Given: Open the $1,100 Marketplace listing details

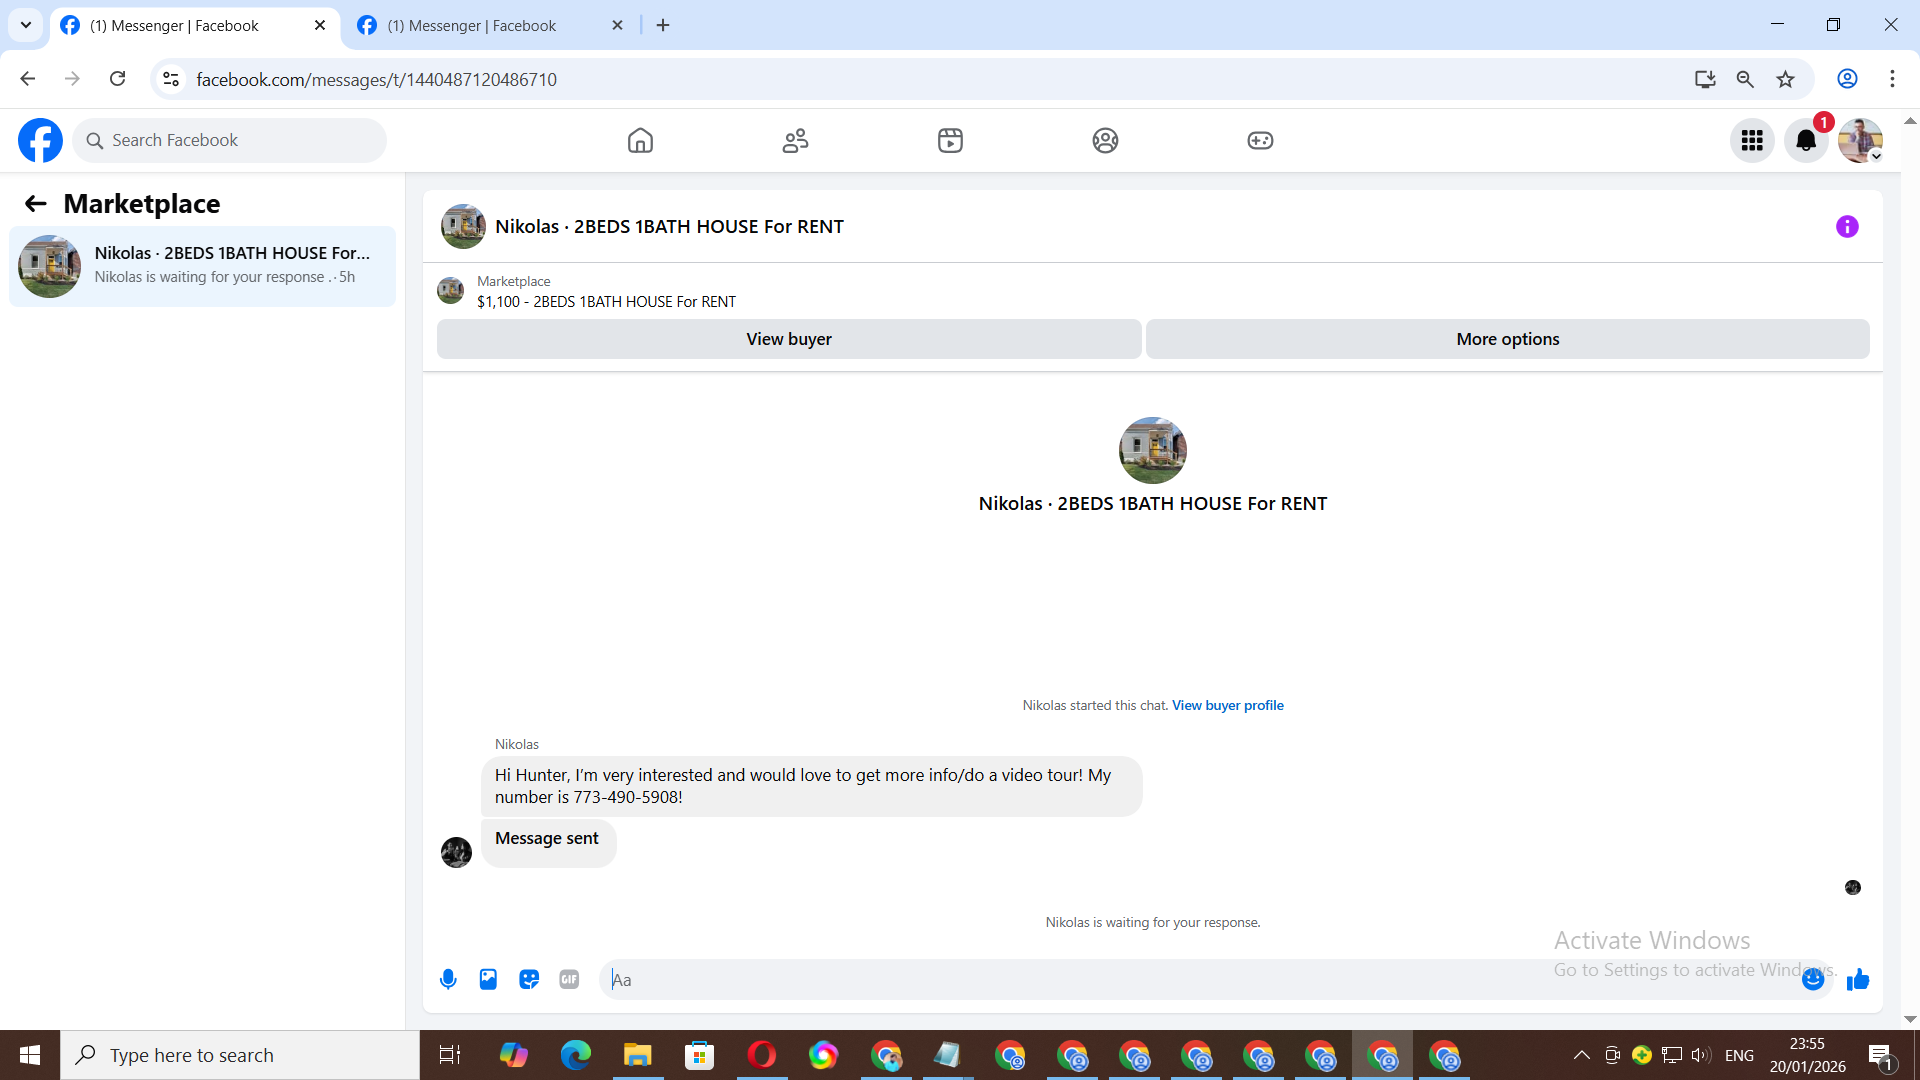Looking at the screenshot, I should click(606, 302).
